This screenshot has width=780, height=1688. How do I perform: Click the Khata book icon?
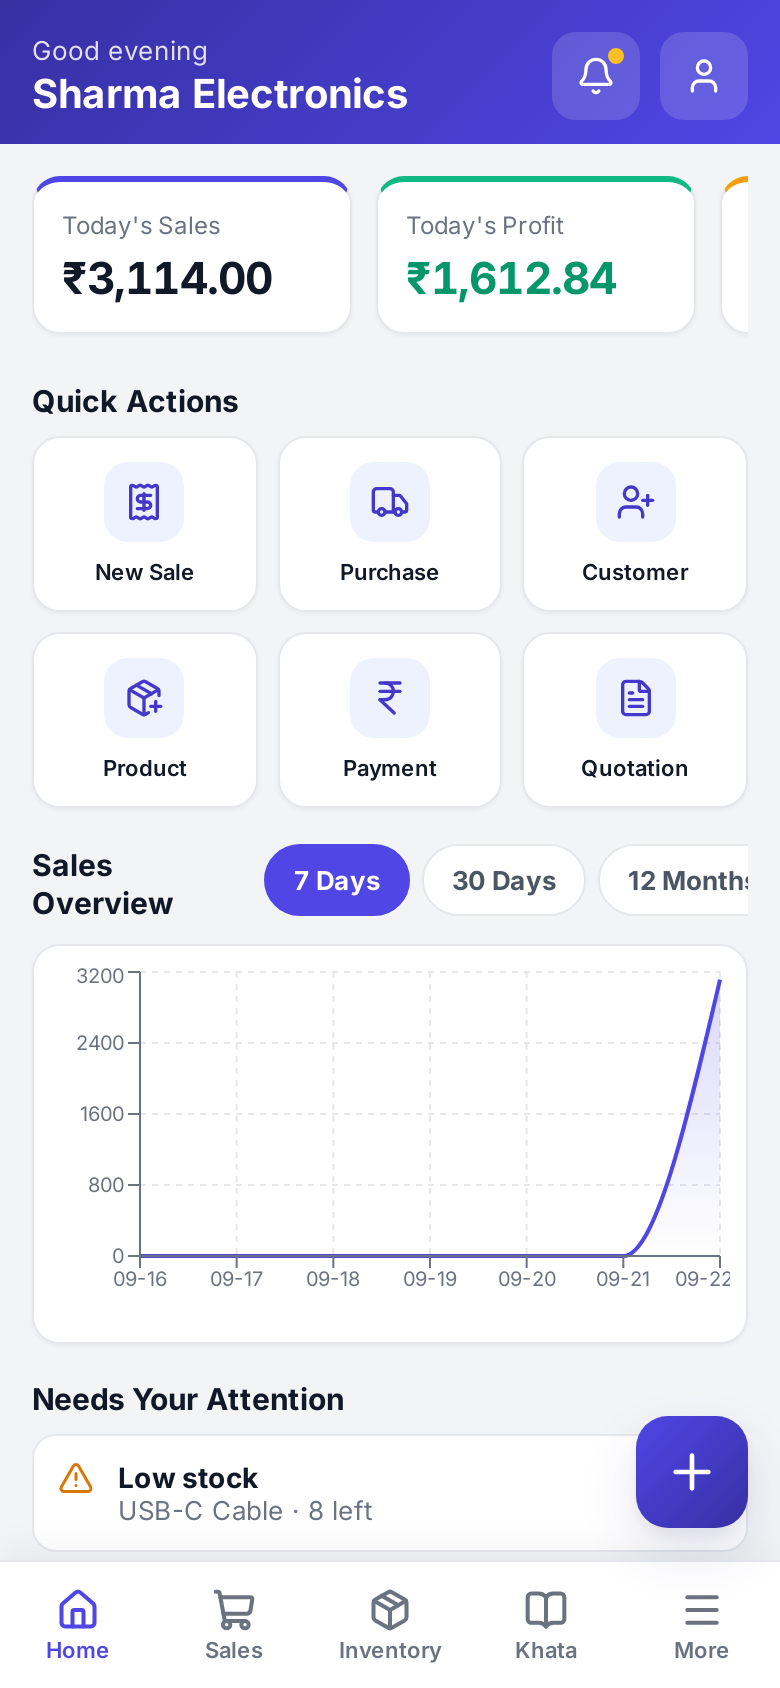[x=546, y=1610]
